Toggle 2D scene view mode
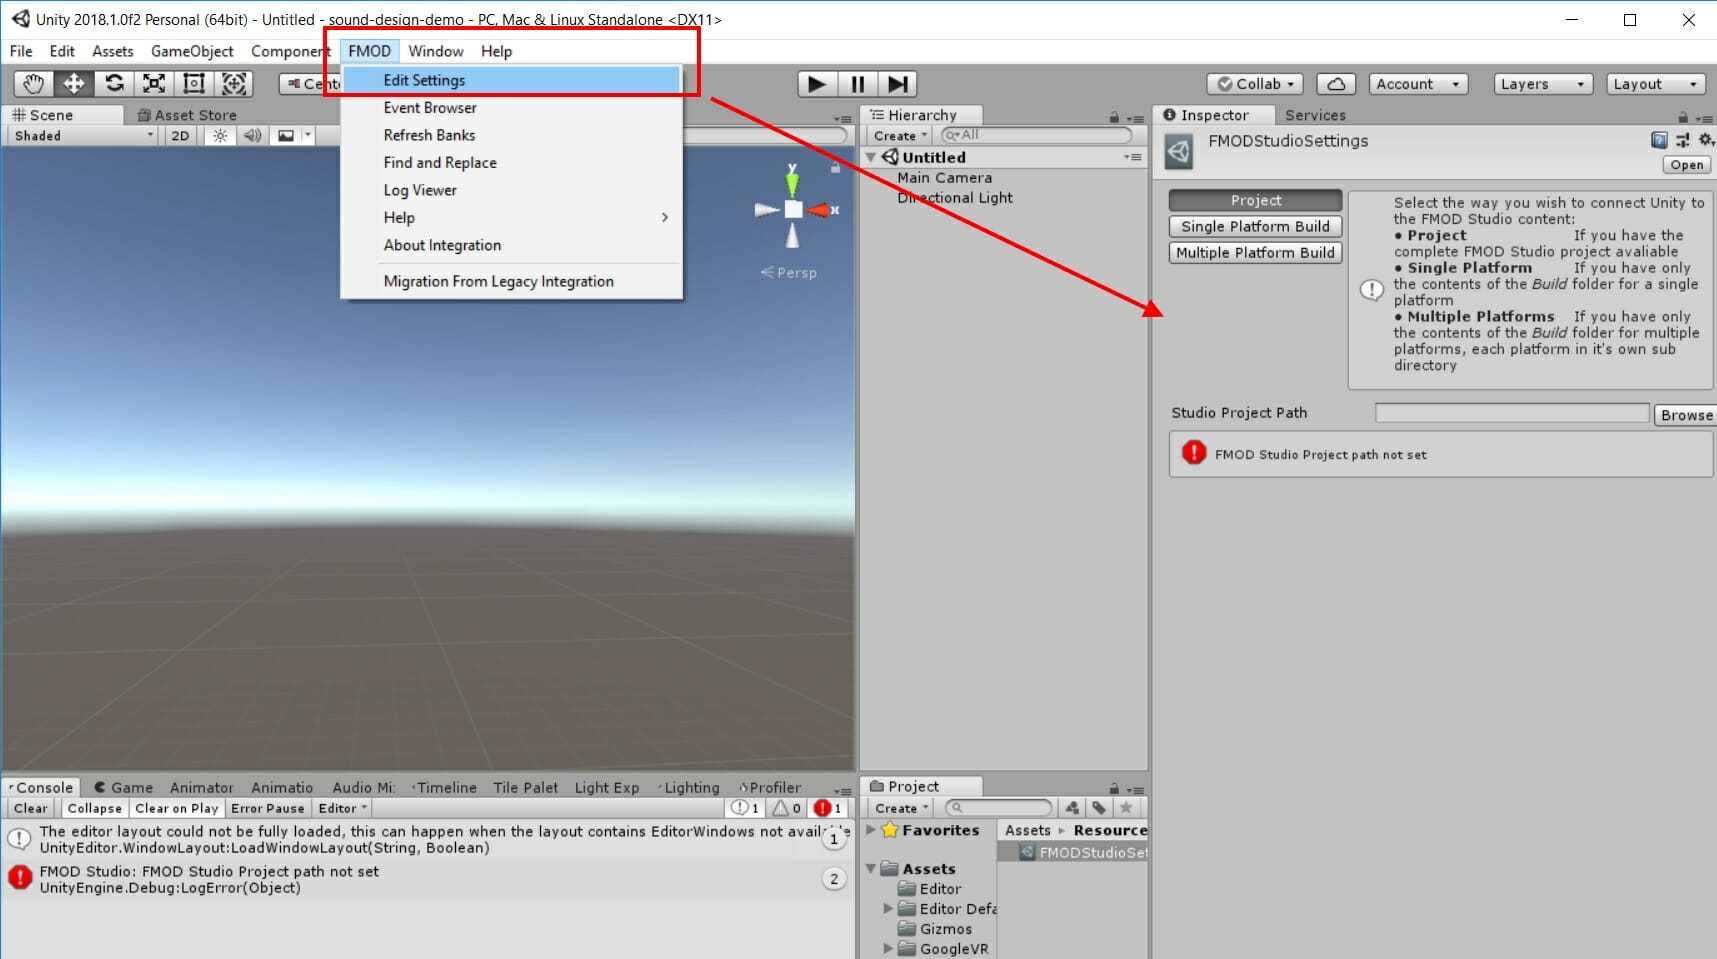 point(180,136)
